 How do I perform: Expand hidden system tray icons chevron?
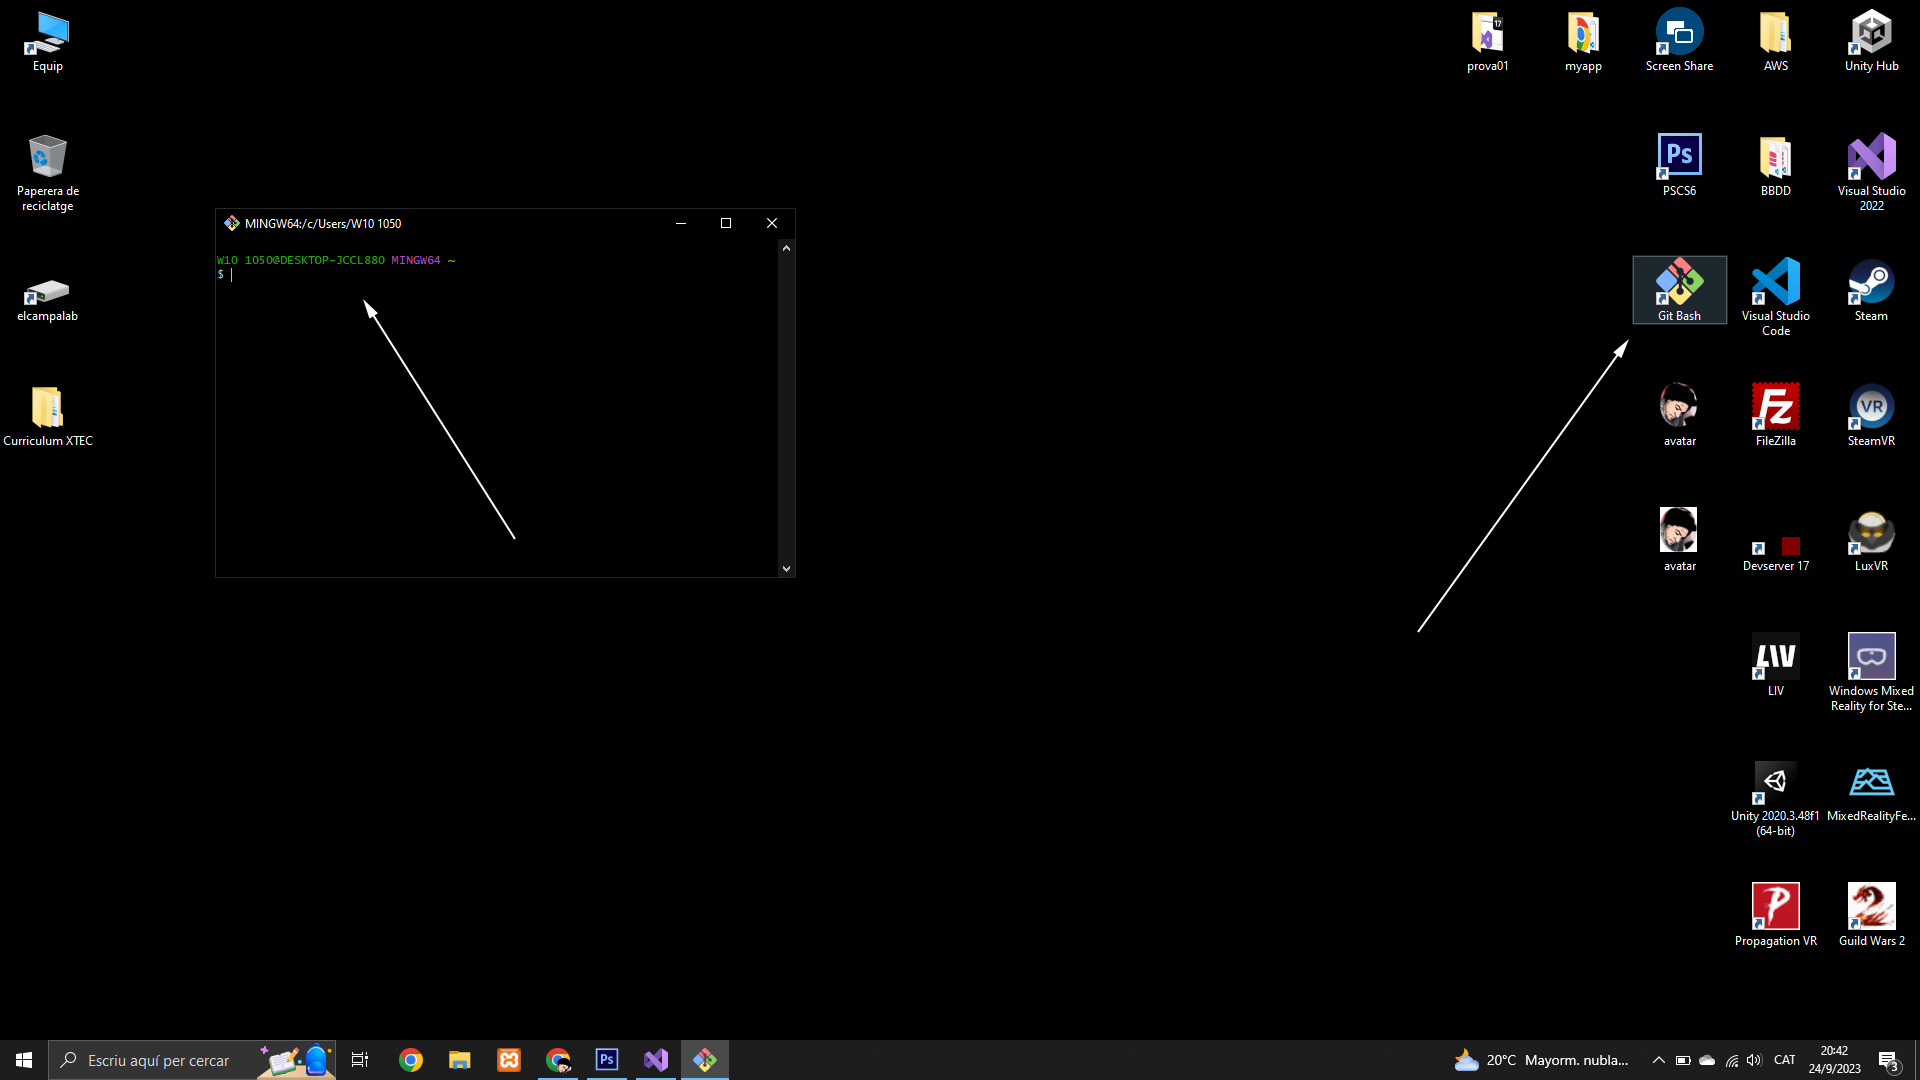coord(1658,1060)
